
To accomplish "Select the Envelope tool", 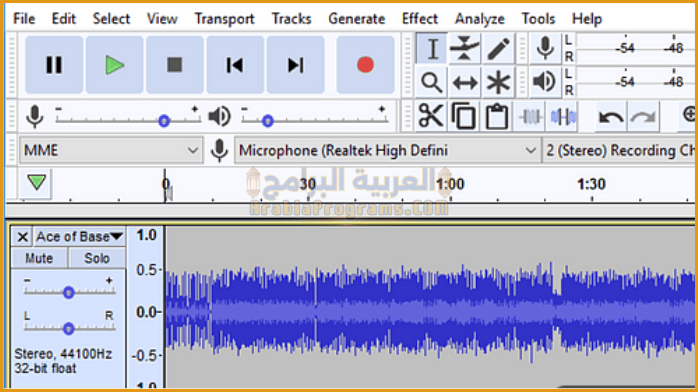I will (464, 48).
